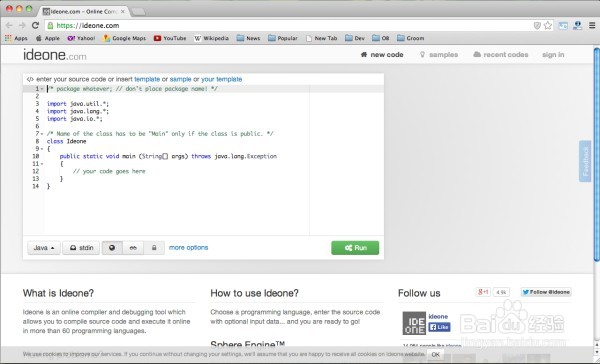The image size is (600, 364).
Task: Open the Google Maps bookmark
Action: tap(125, 38)
